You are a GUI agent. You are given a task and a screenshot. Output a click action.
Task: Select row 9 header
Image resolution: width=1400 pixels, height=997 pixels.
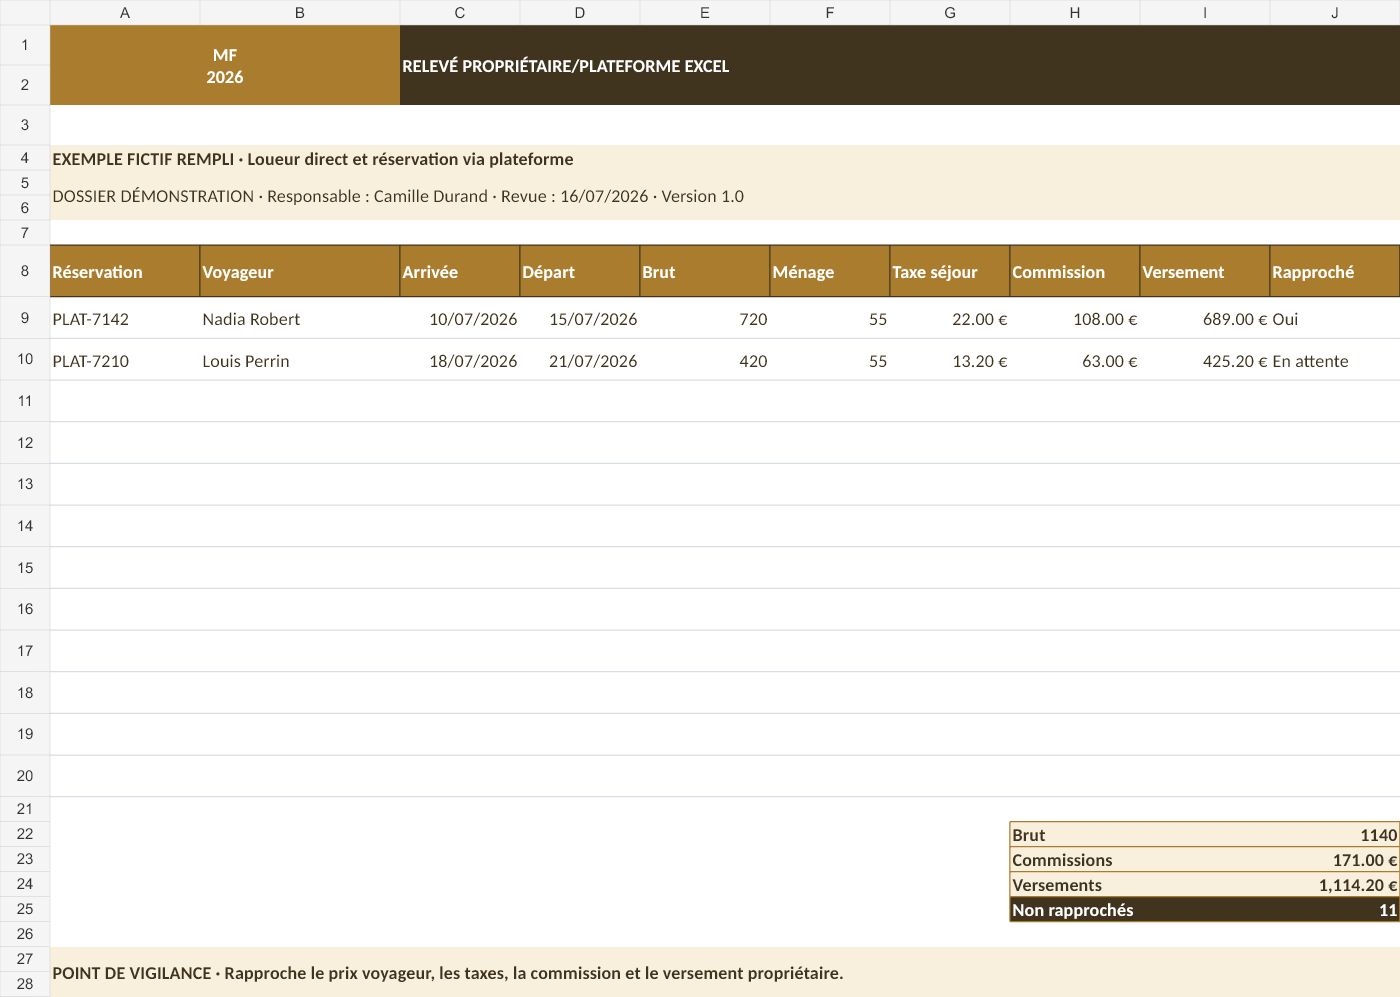25,318
